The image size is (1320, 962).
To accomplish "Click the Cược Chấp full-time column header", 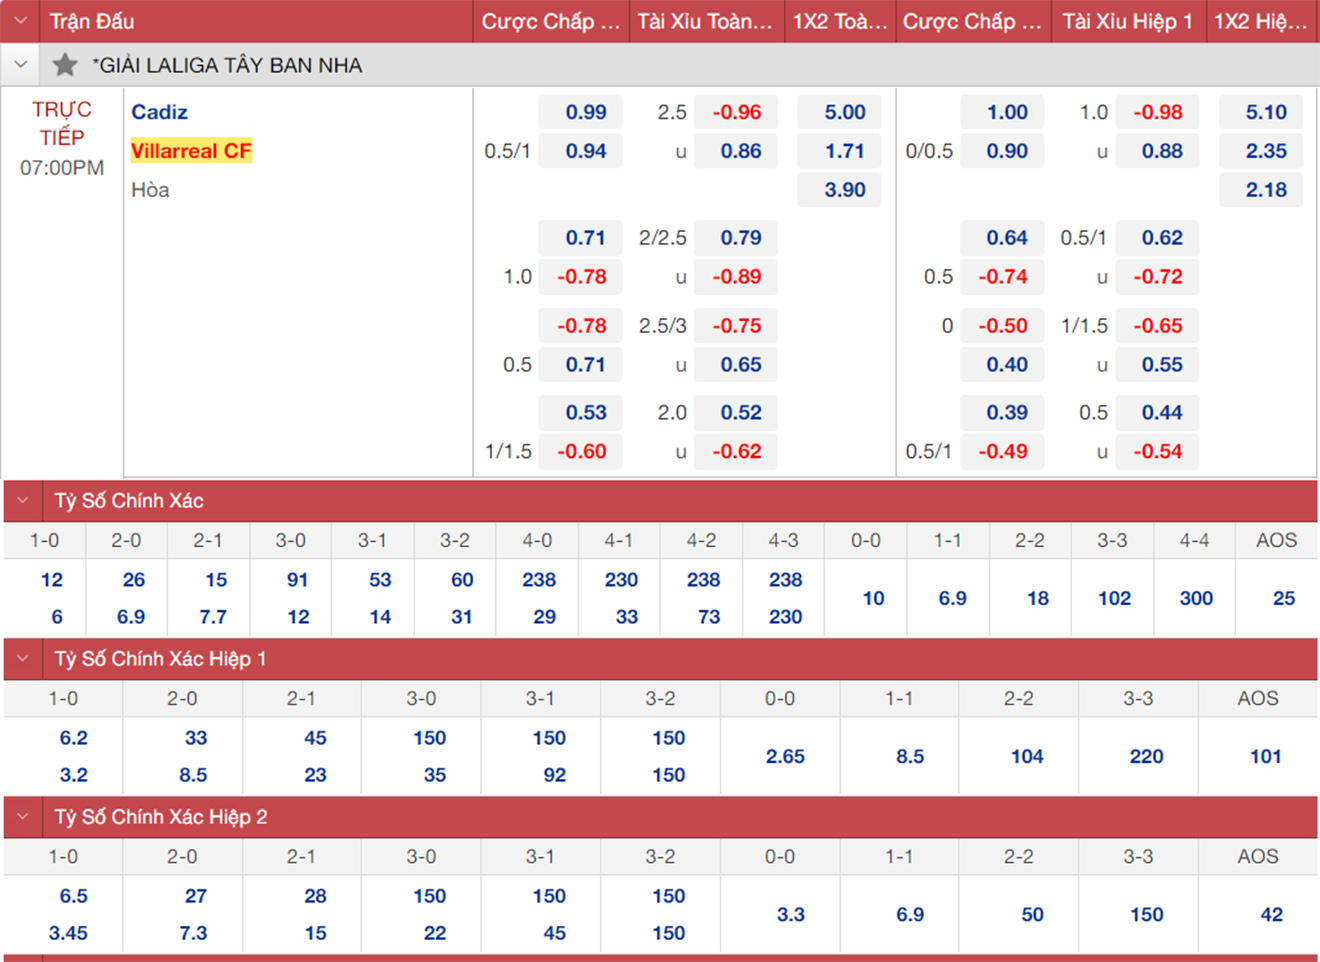I will tap(550, 21).
